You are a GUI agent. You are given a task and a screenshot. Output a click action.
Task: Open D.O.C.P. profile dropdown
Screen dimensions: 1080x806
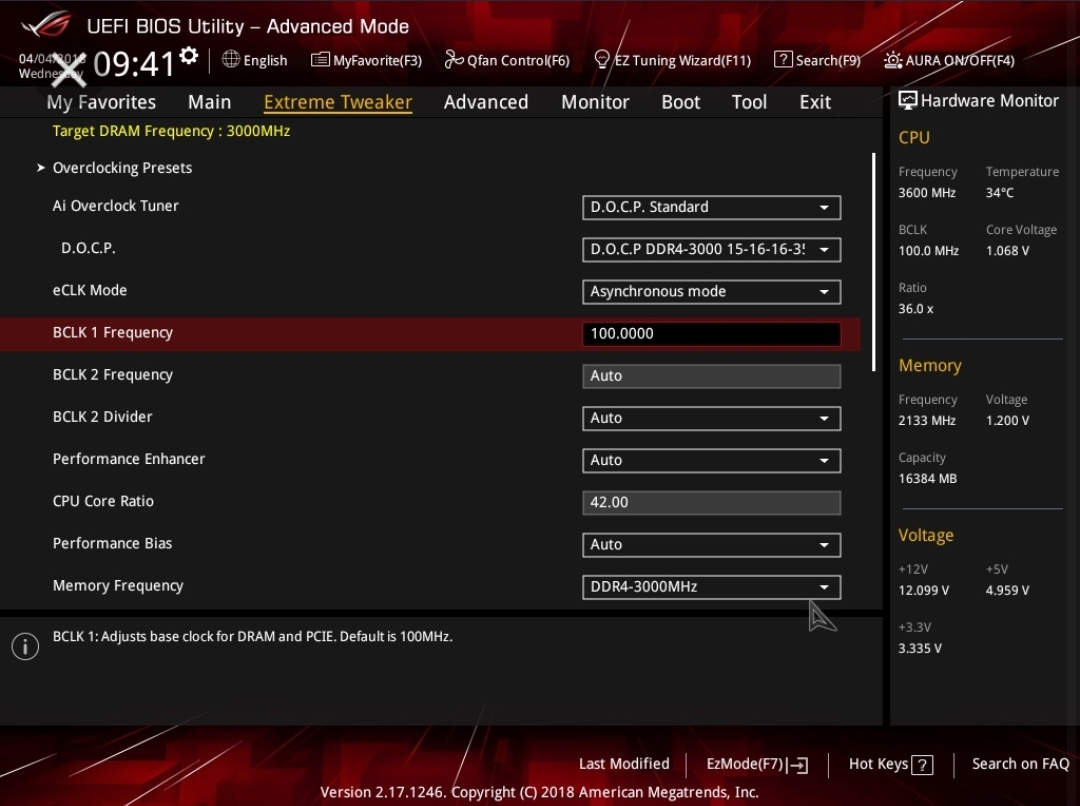(712, 249)
